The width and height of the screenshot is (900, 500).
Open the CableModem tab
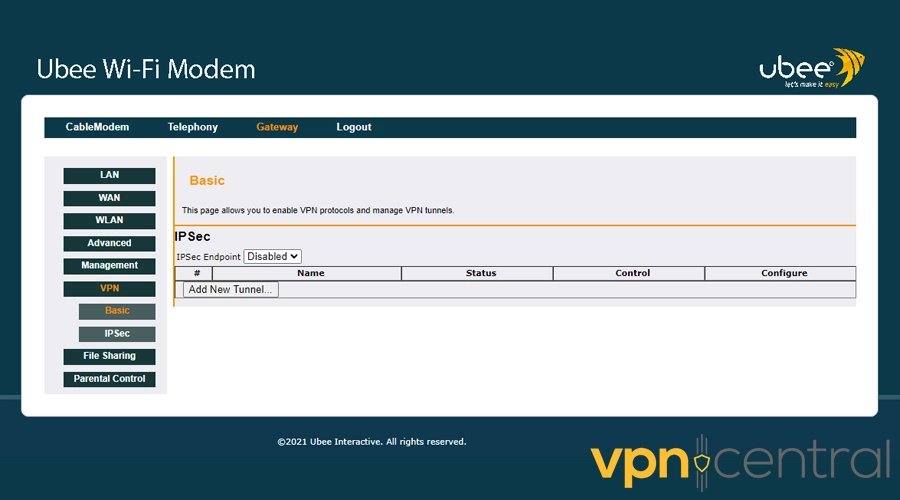coord(97,127)
